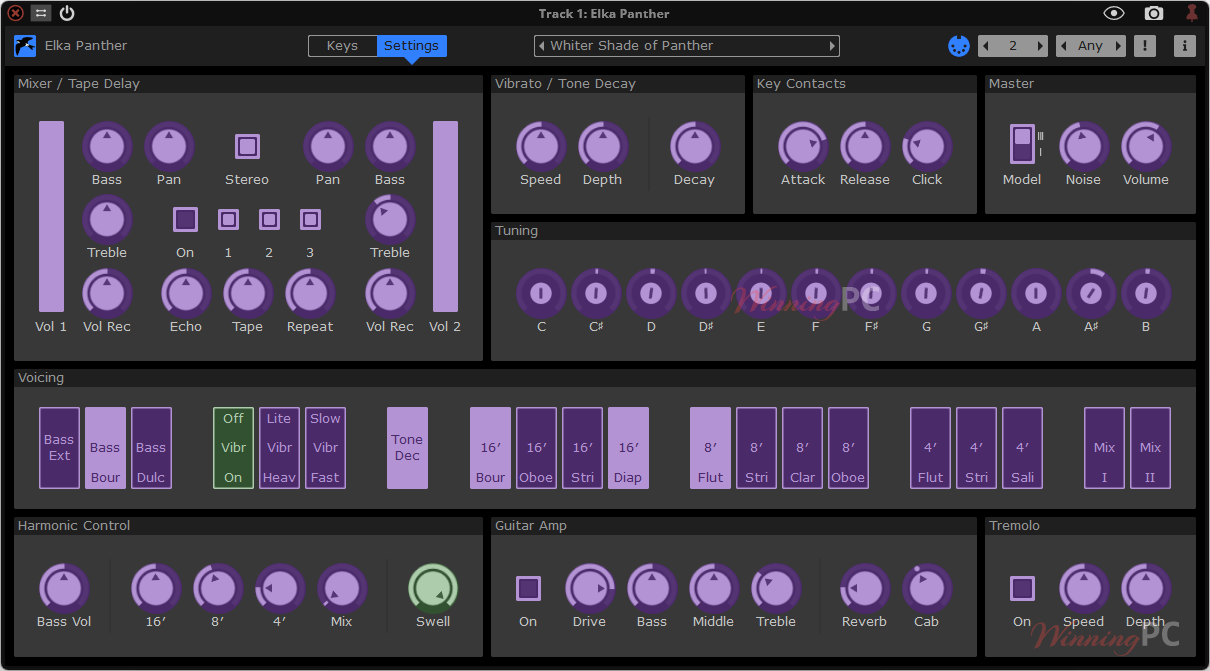
Task: Click the exclamation mark panic button
Action: coord(1144,46)
